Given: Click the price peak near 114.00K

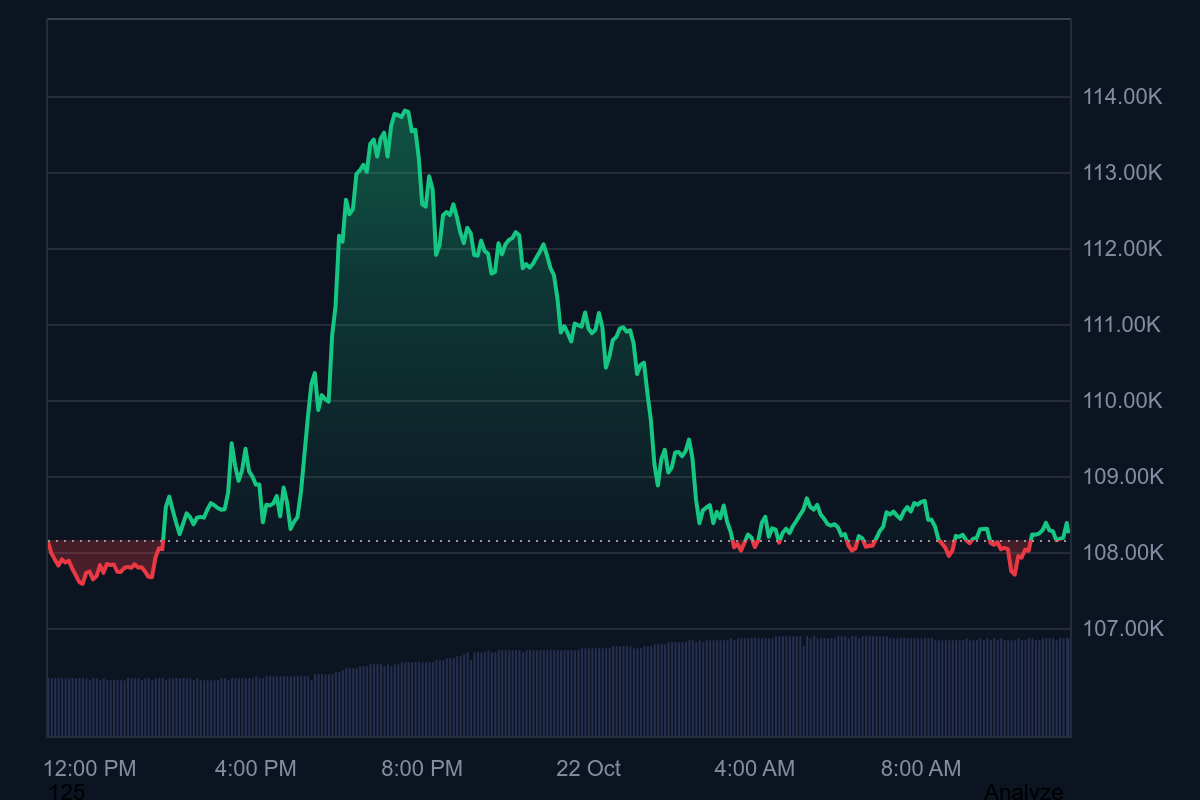Looking at the screenshot, I should tap(405, 111).
